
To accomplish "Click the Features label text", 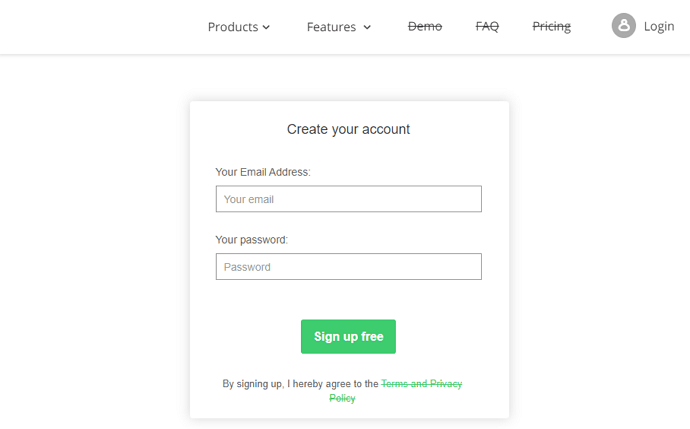I will tap(331, 27).
